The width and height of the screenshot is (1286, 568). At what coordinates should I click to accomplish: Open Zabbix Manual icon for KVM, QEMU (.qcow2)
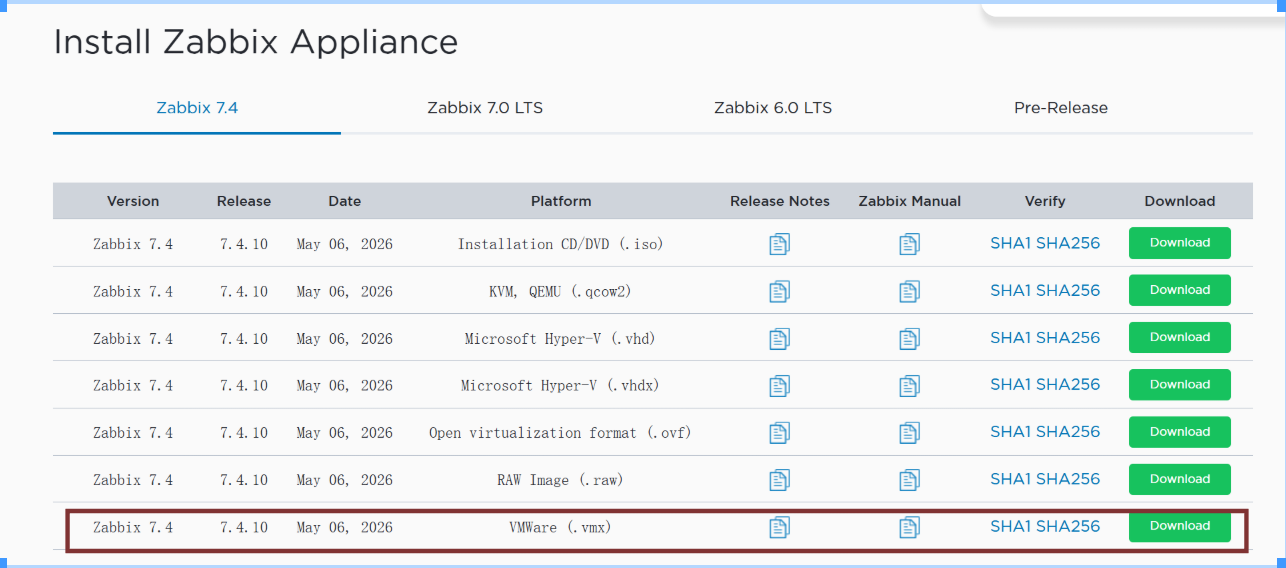point(909,291)
